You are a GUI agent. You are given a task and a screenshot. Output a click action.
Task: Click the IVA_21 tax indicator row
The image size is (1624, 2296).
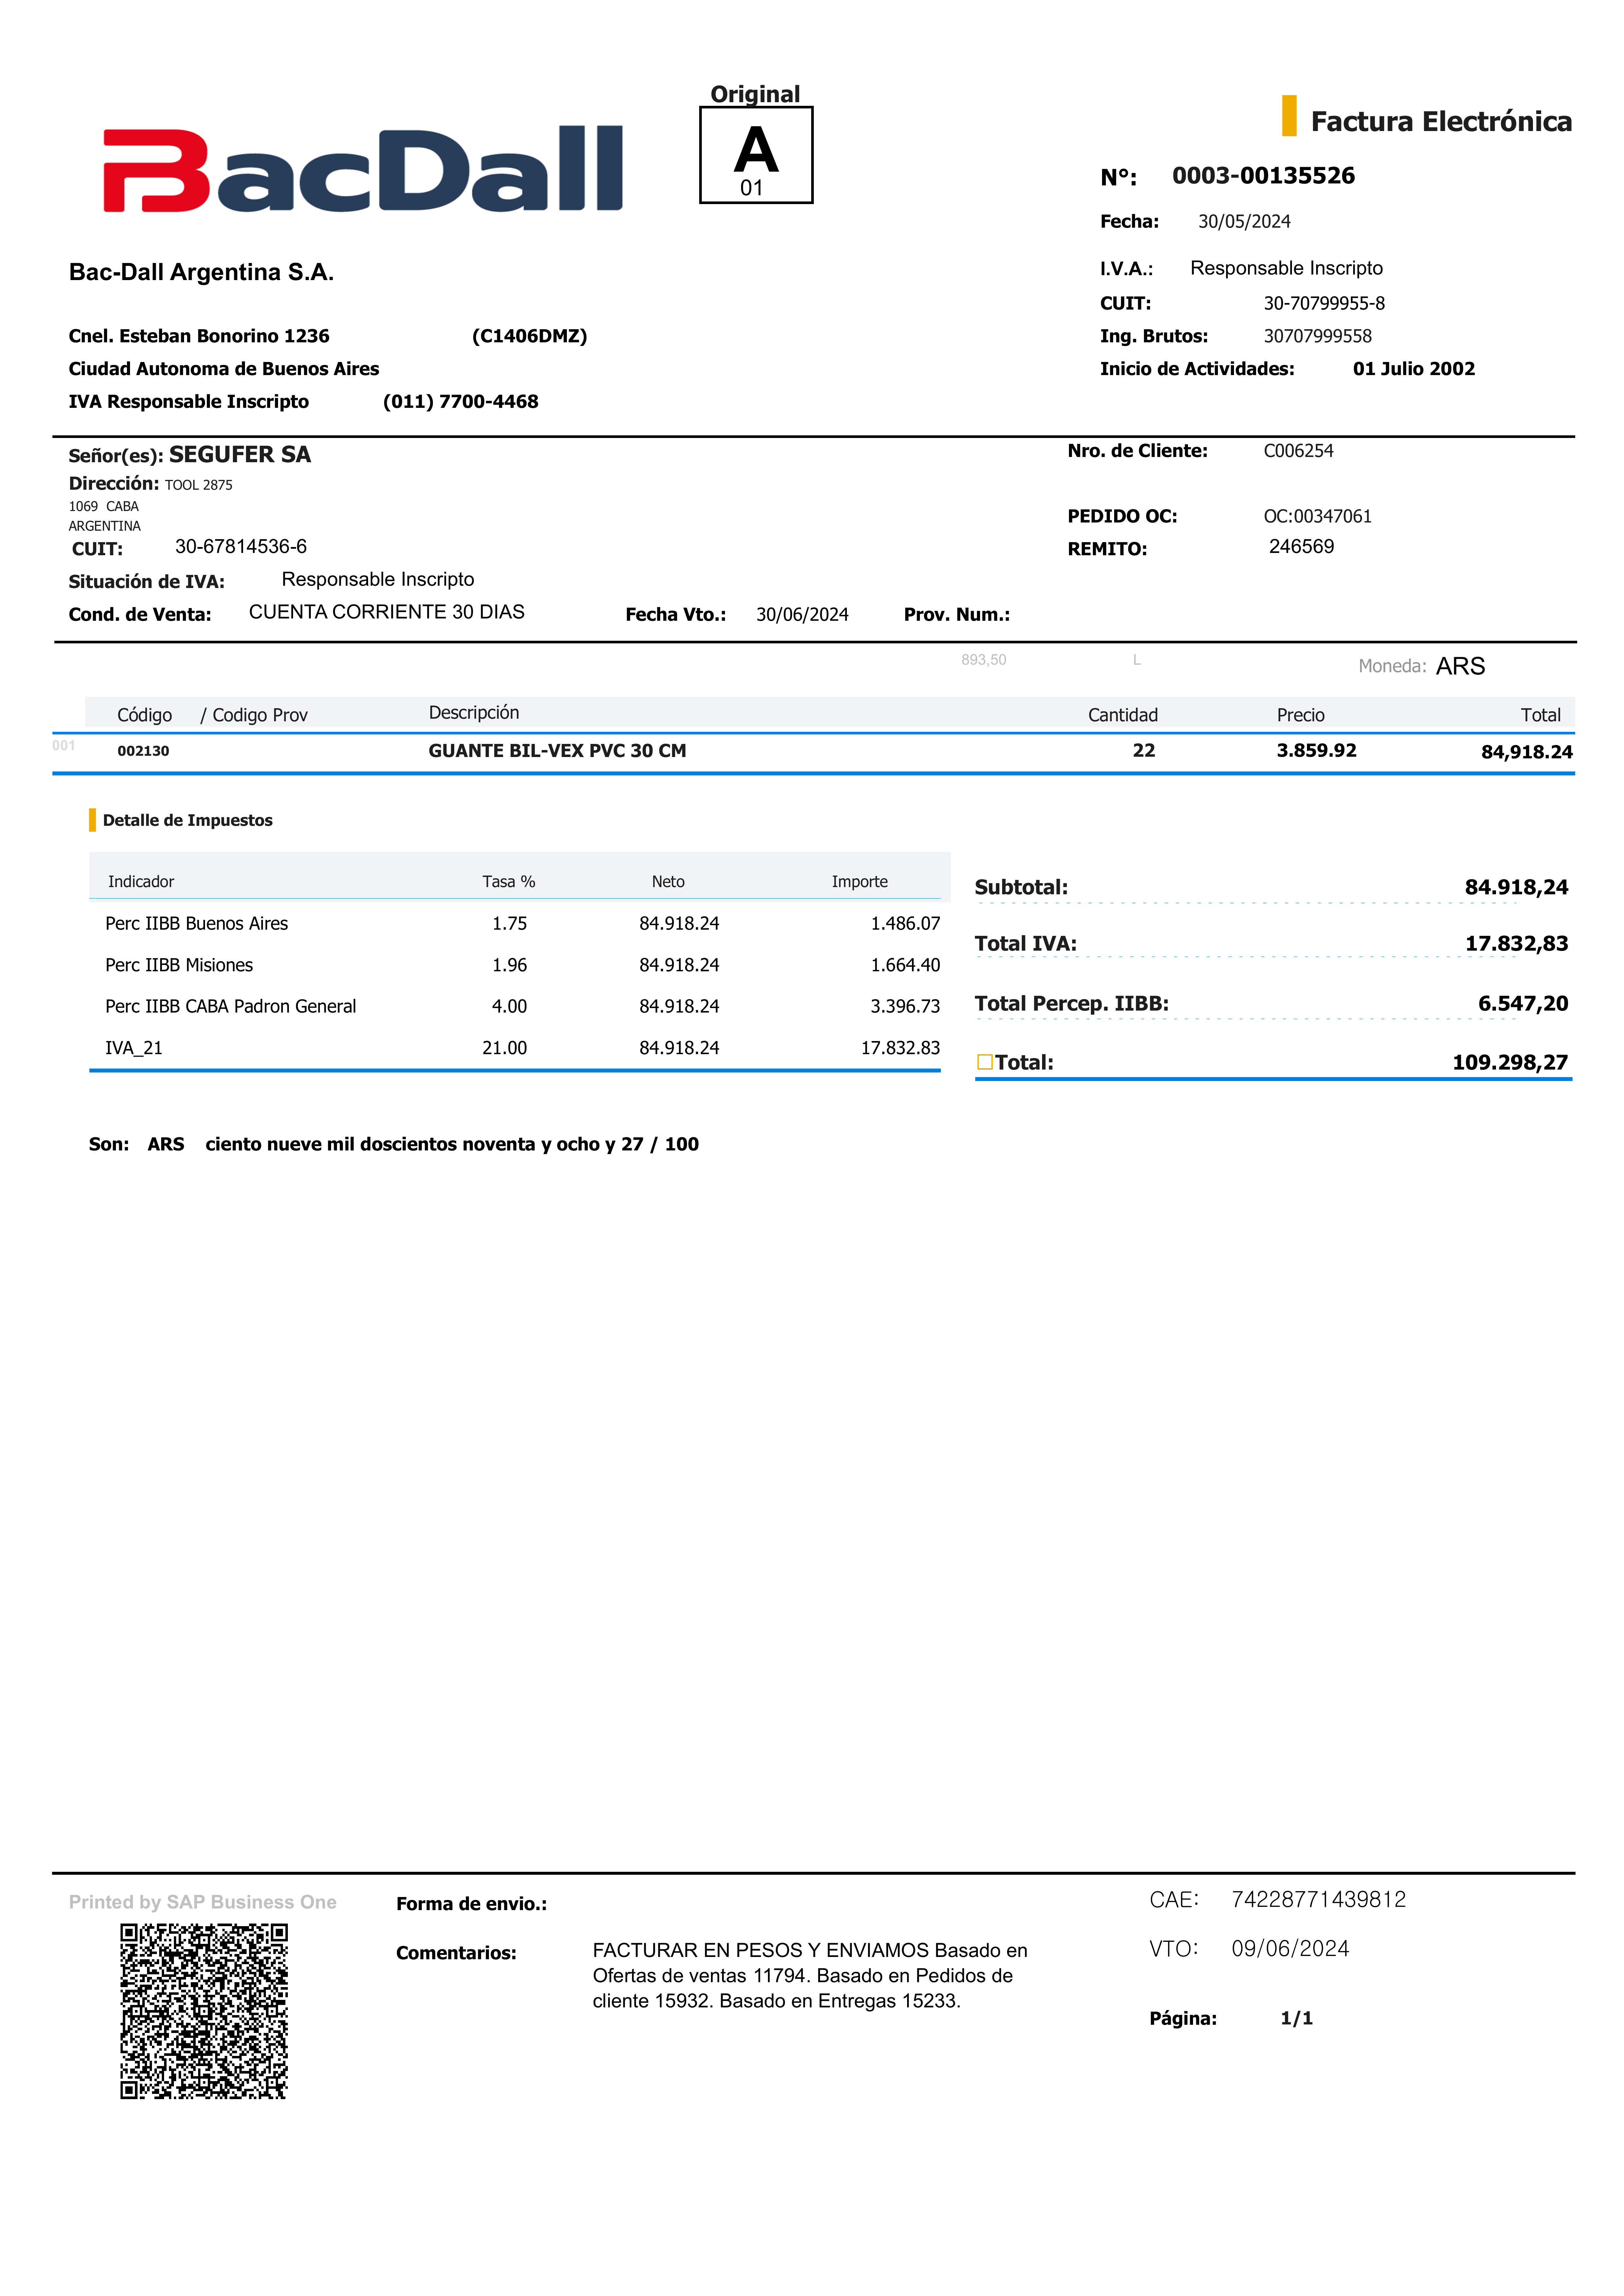coord(134,1048)
